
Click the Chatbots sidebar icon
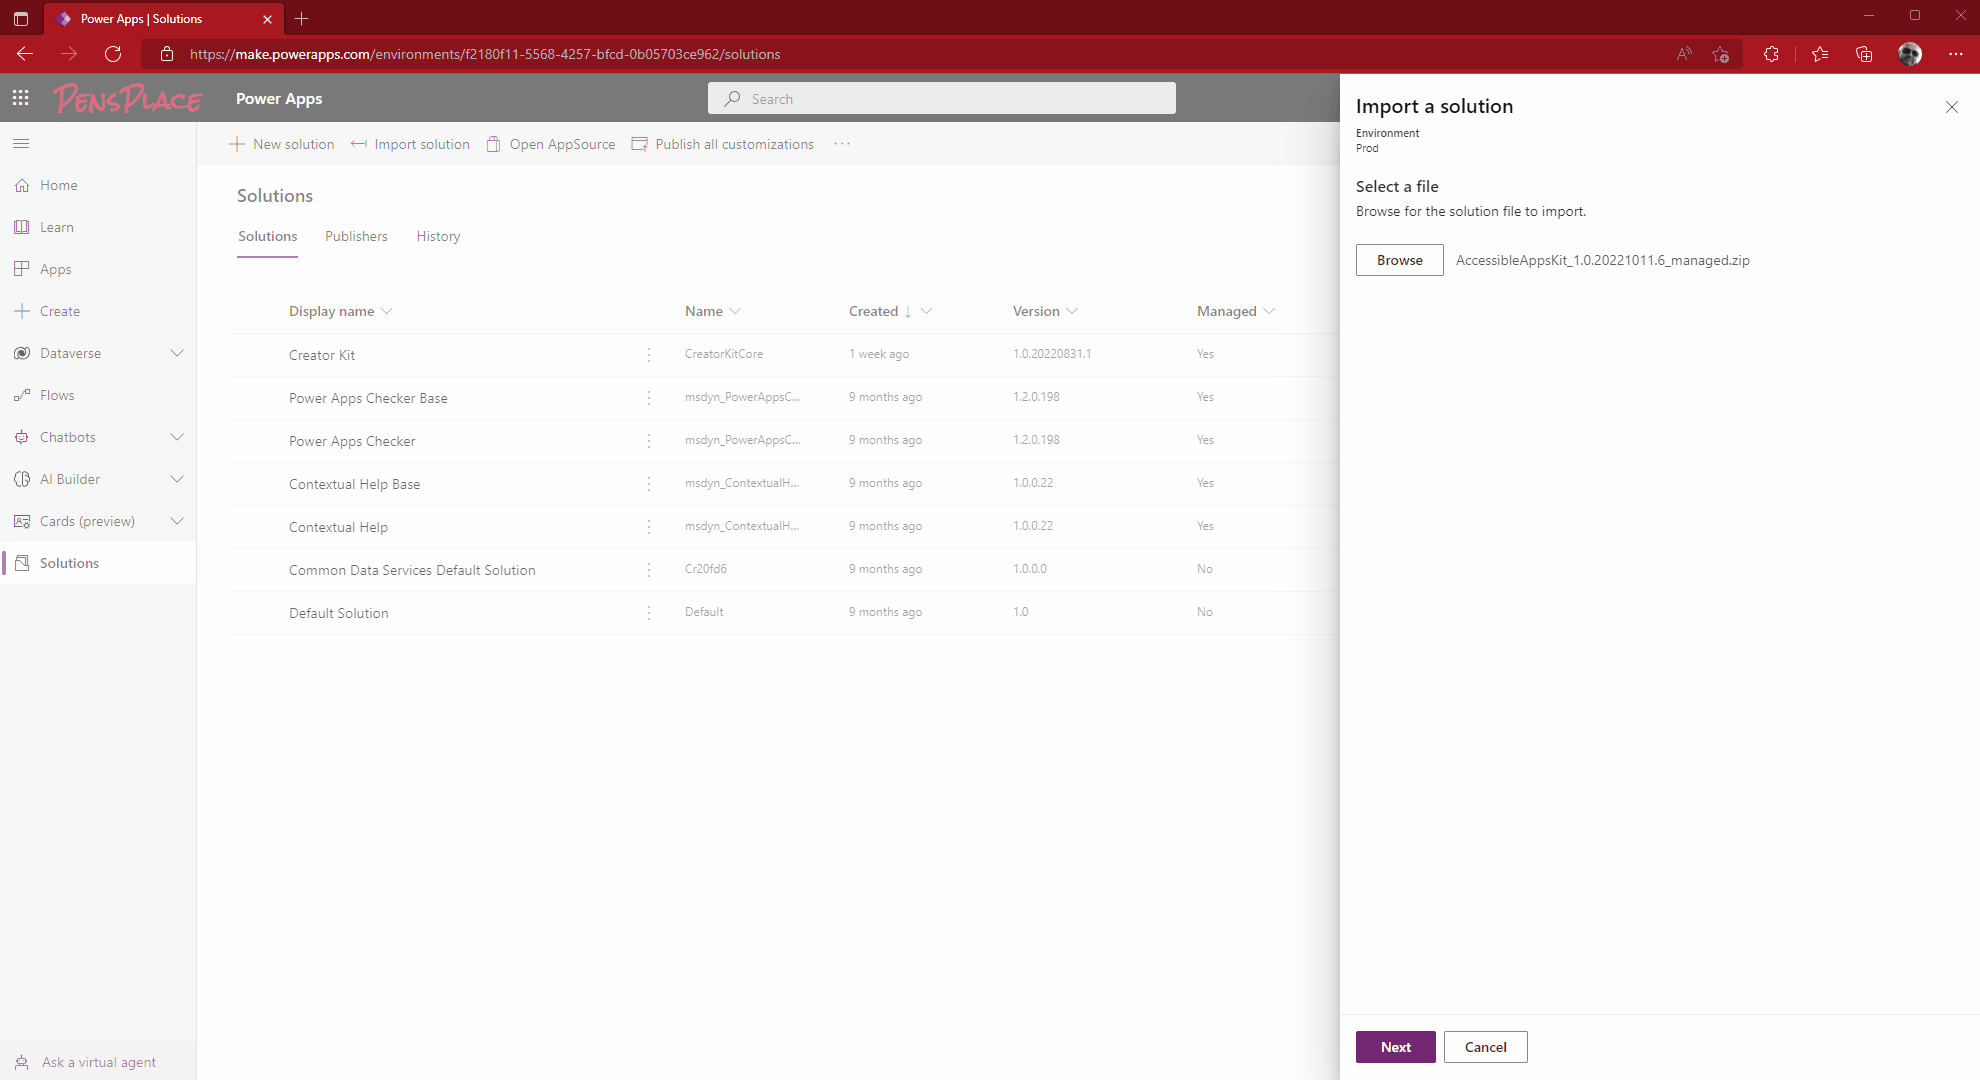(23, 436)
